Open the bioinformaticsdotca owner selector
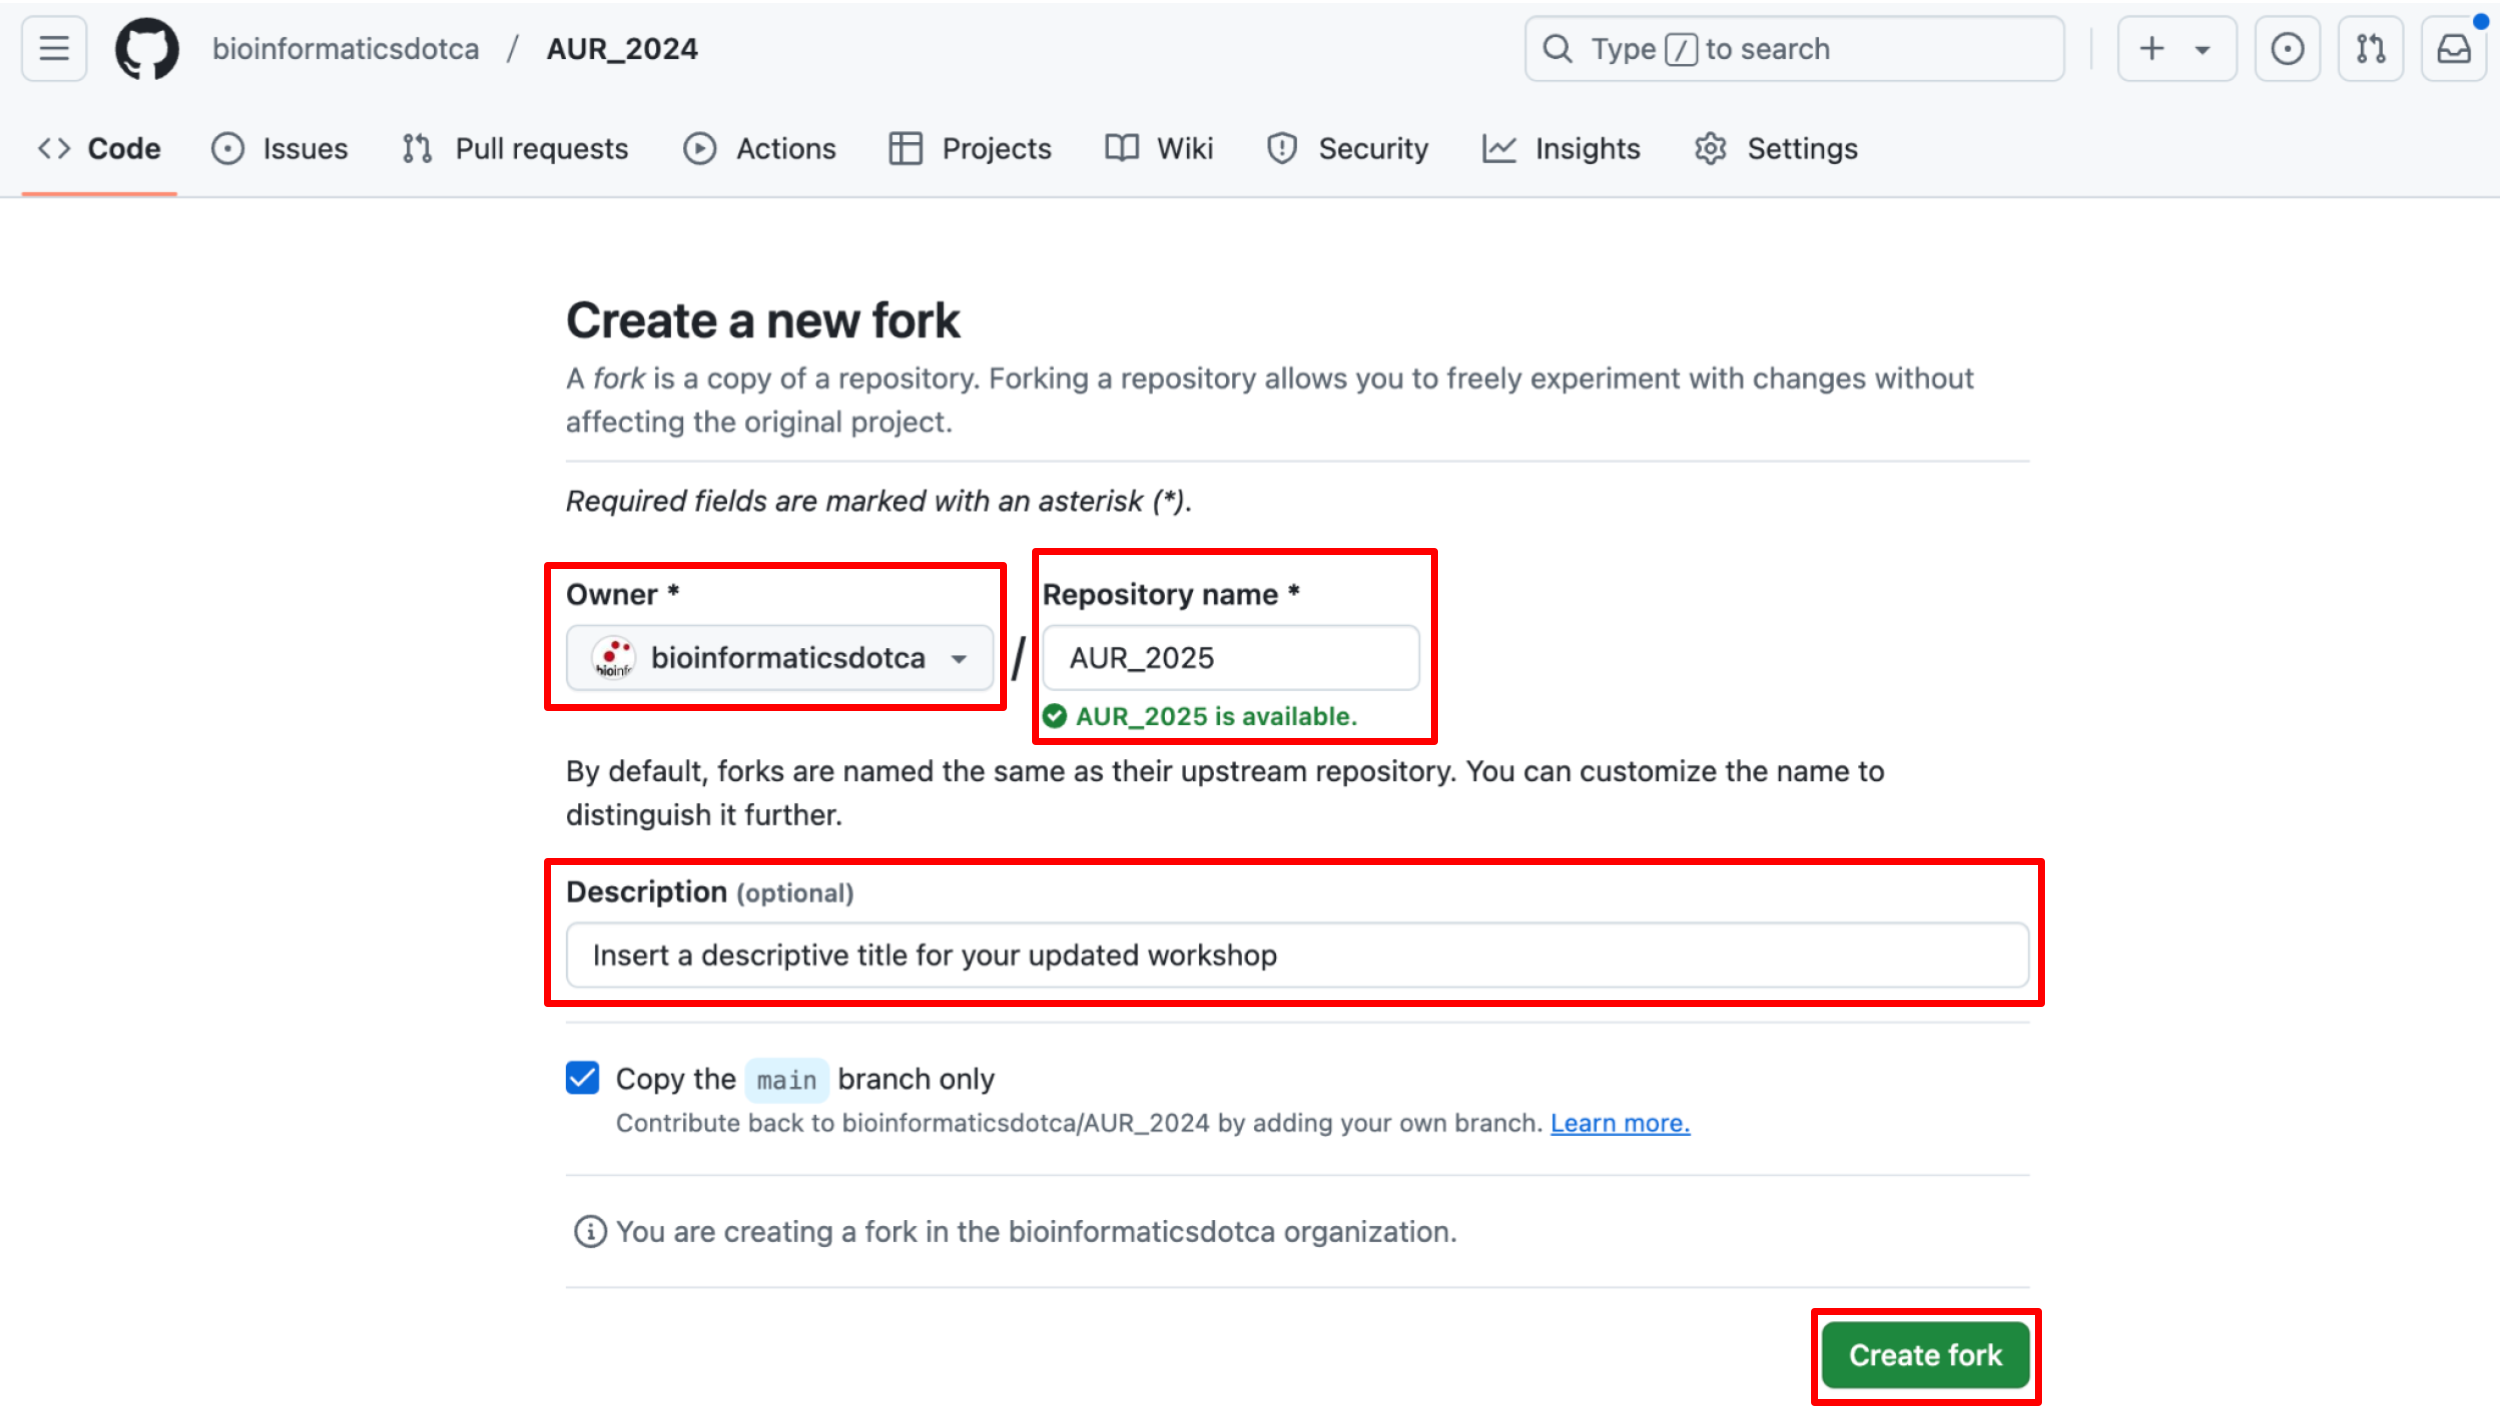 [779, 657]
